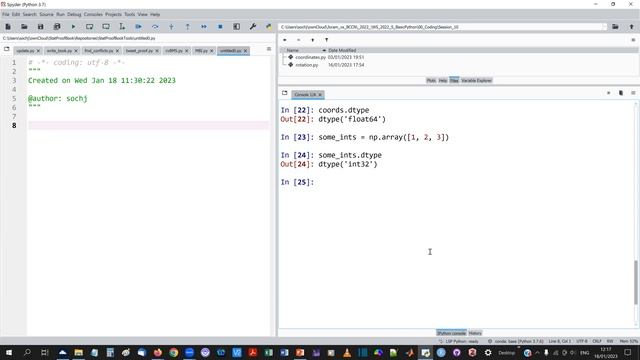
Task: Run cell and advance to the next
Action: (106, 27)
